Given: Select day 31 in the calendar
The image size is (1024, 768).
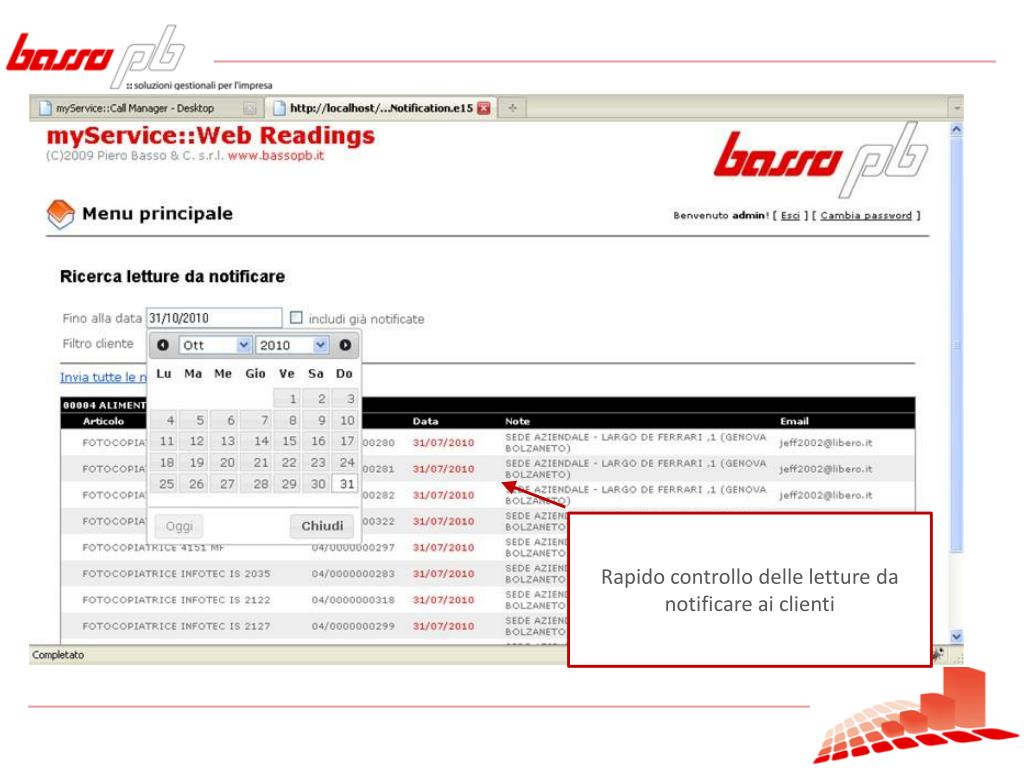Looking at the screenshot, I should [x=345, y=484].
